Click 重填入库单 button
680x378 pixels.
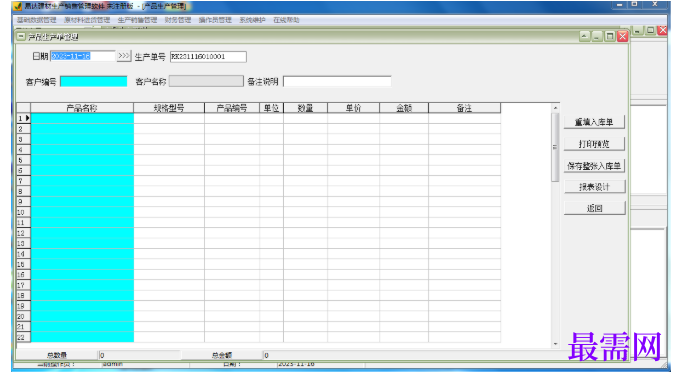pyautogui.click(x=594, y=122)
